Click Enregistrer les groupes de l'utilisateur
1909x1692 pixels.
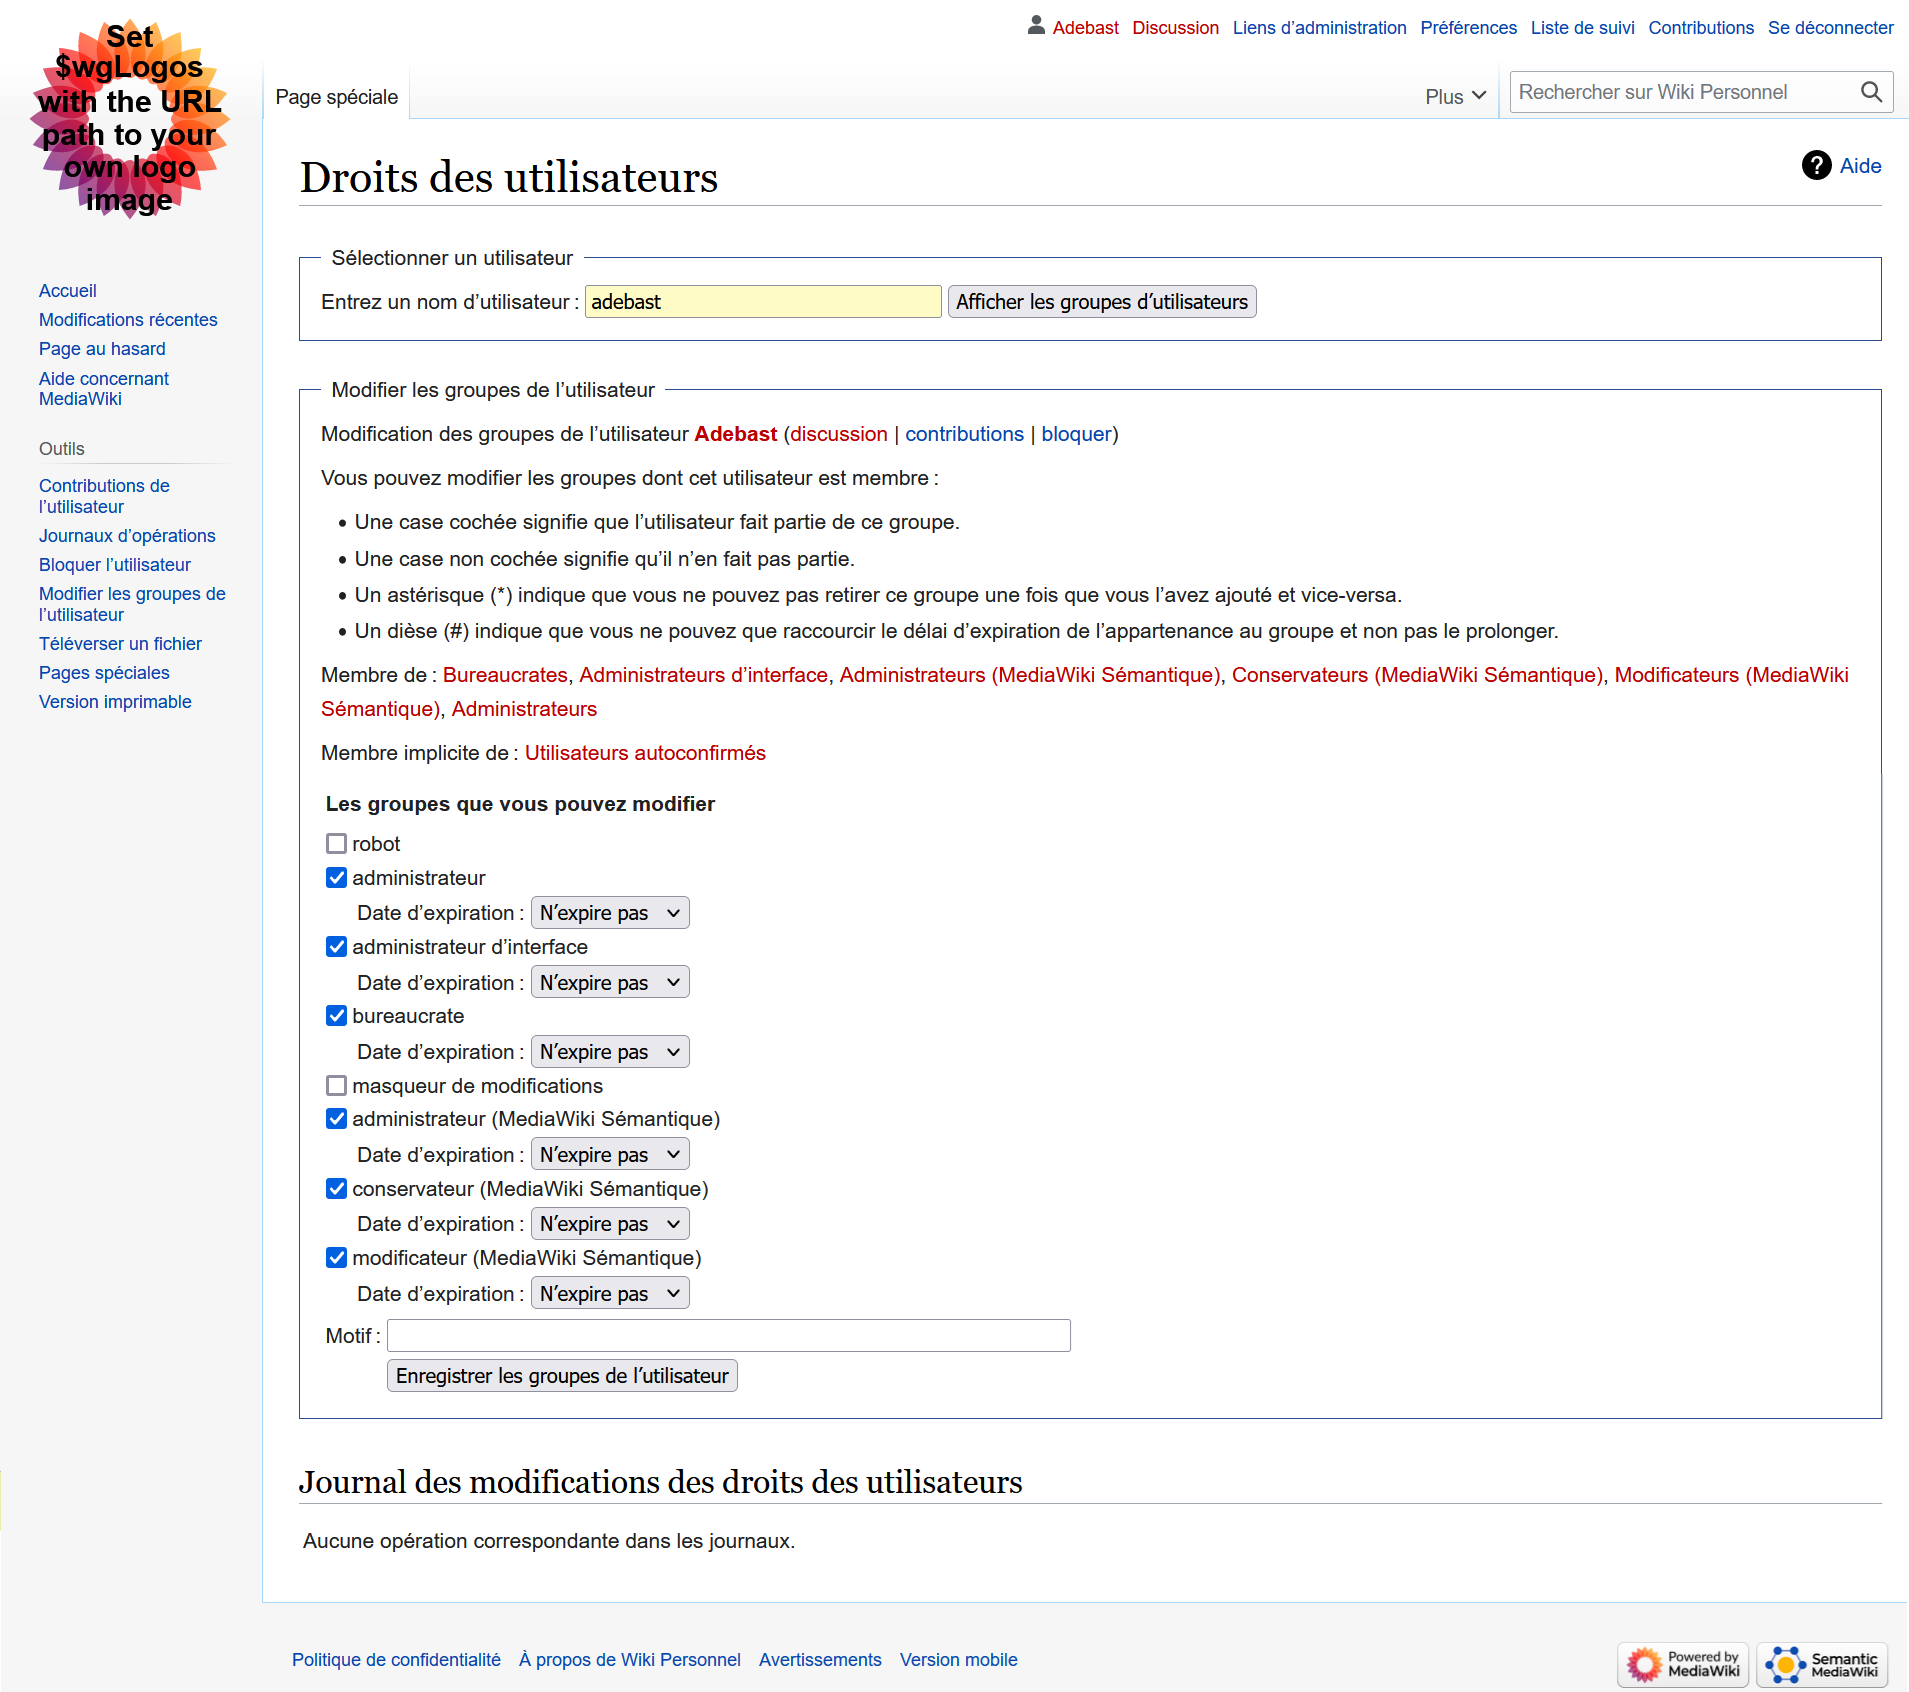pyautogui.click(x=562, y=1375)
